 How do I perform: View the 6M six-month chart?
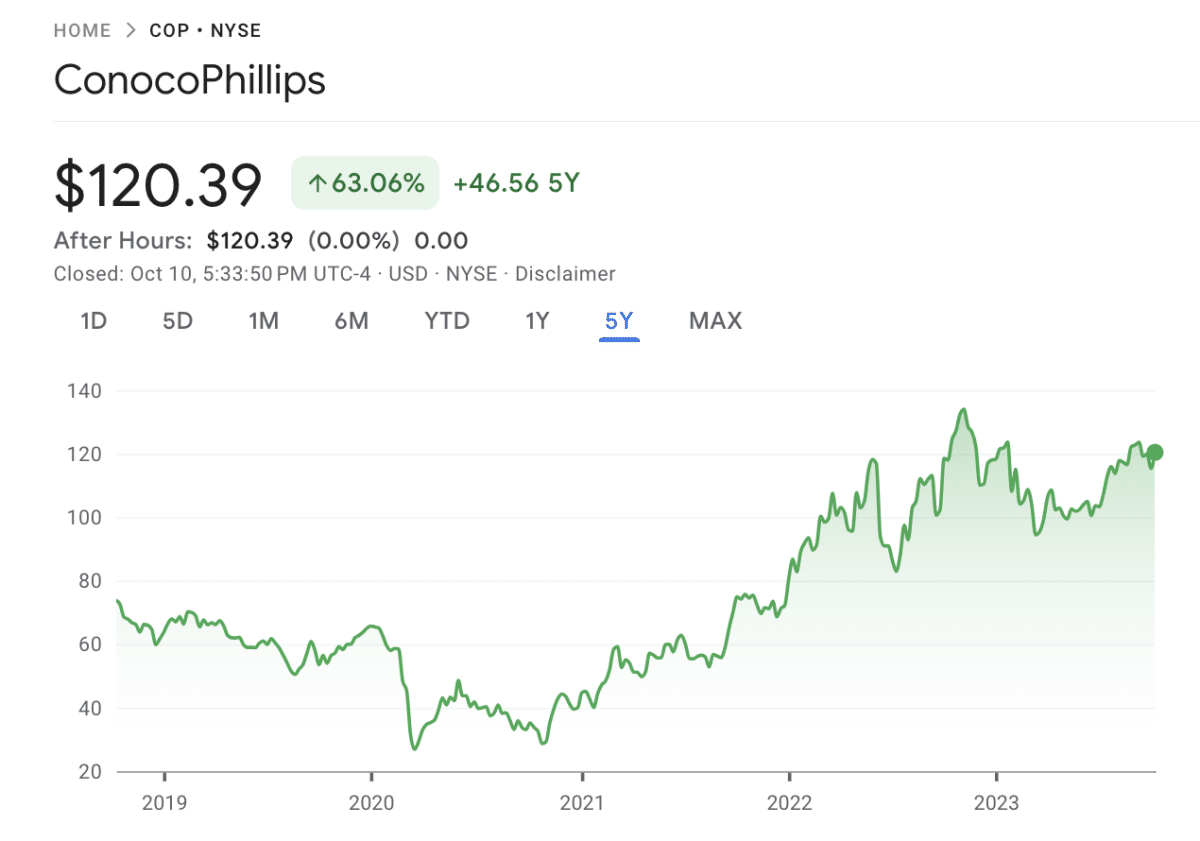[352, 321]
